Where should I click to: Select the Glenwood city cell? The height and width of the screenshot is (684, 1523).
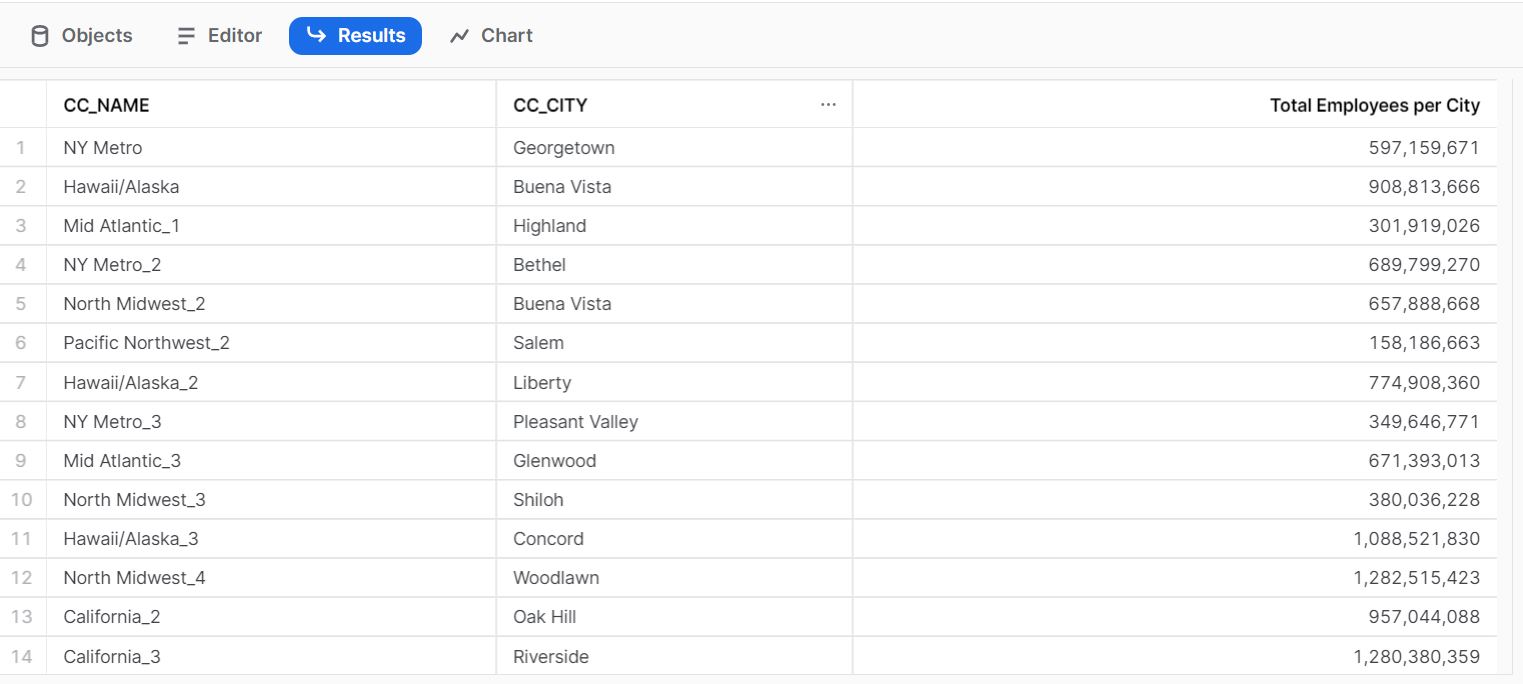pos(674,461)
